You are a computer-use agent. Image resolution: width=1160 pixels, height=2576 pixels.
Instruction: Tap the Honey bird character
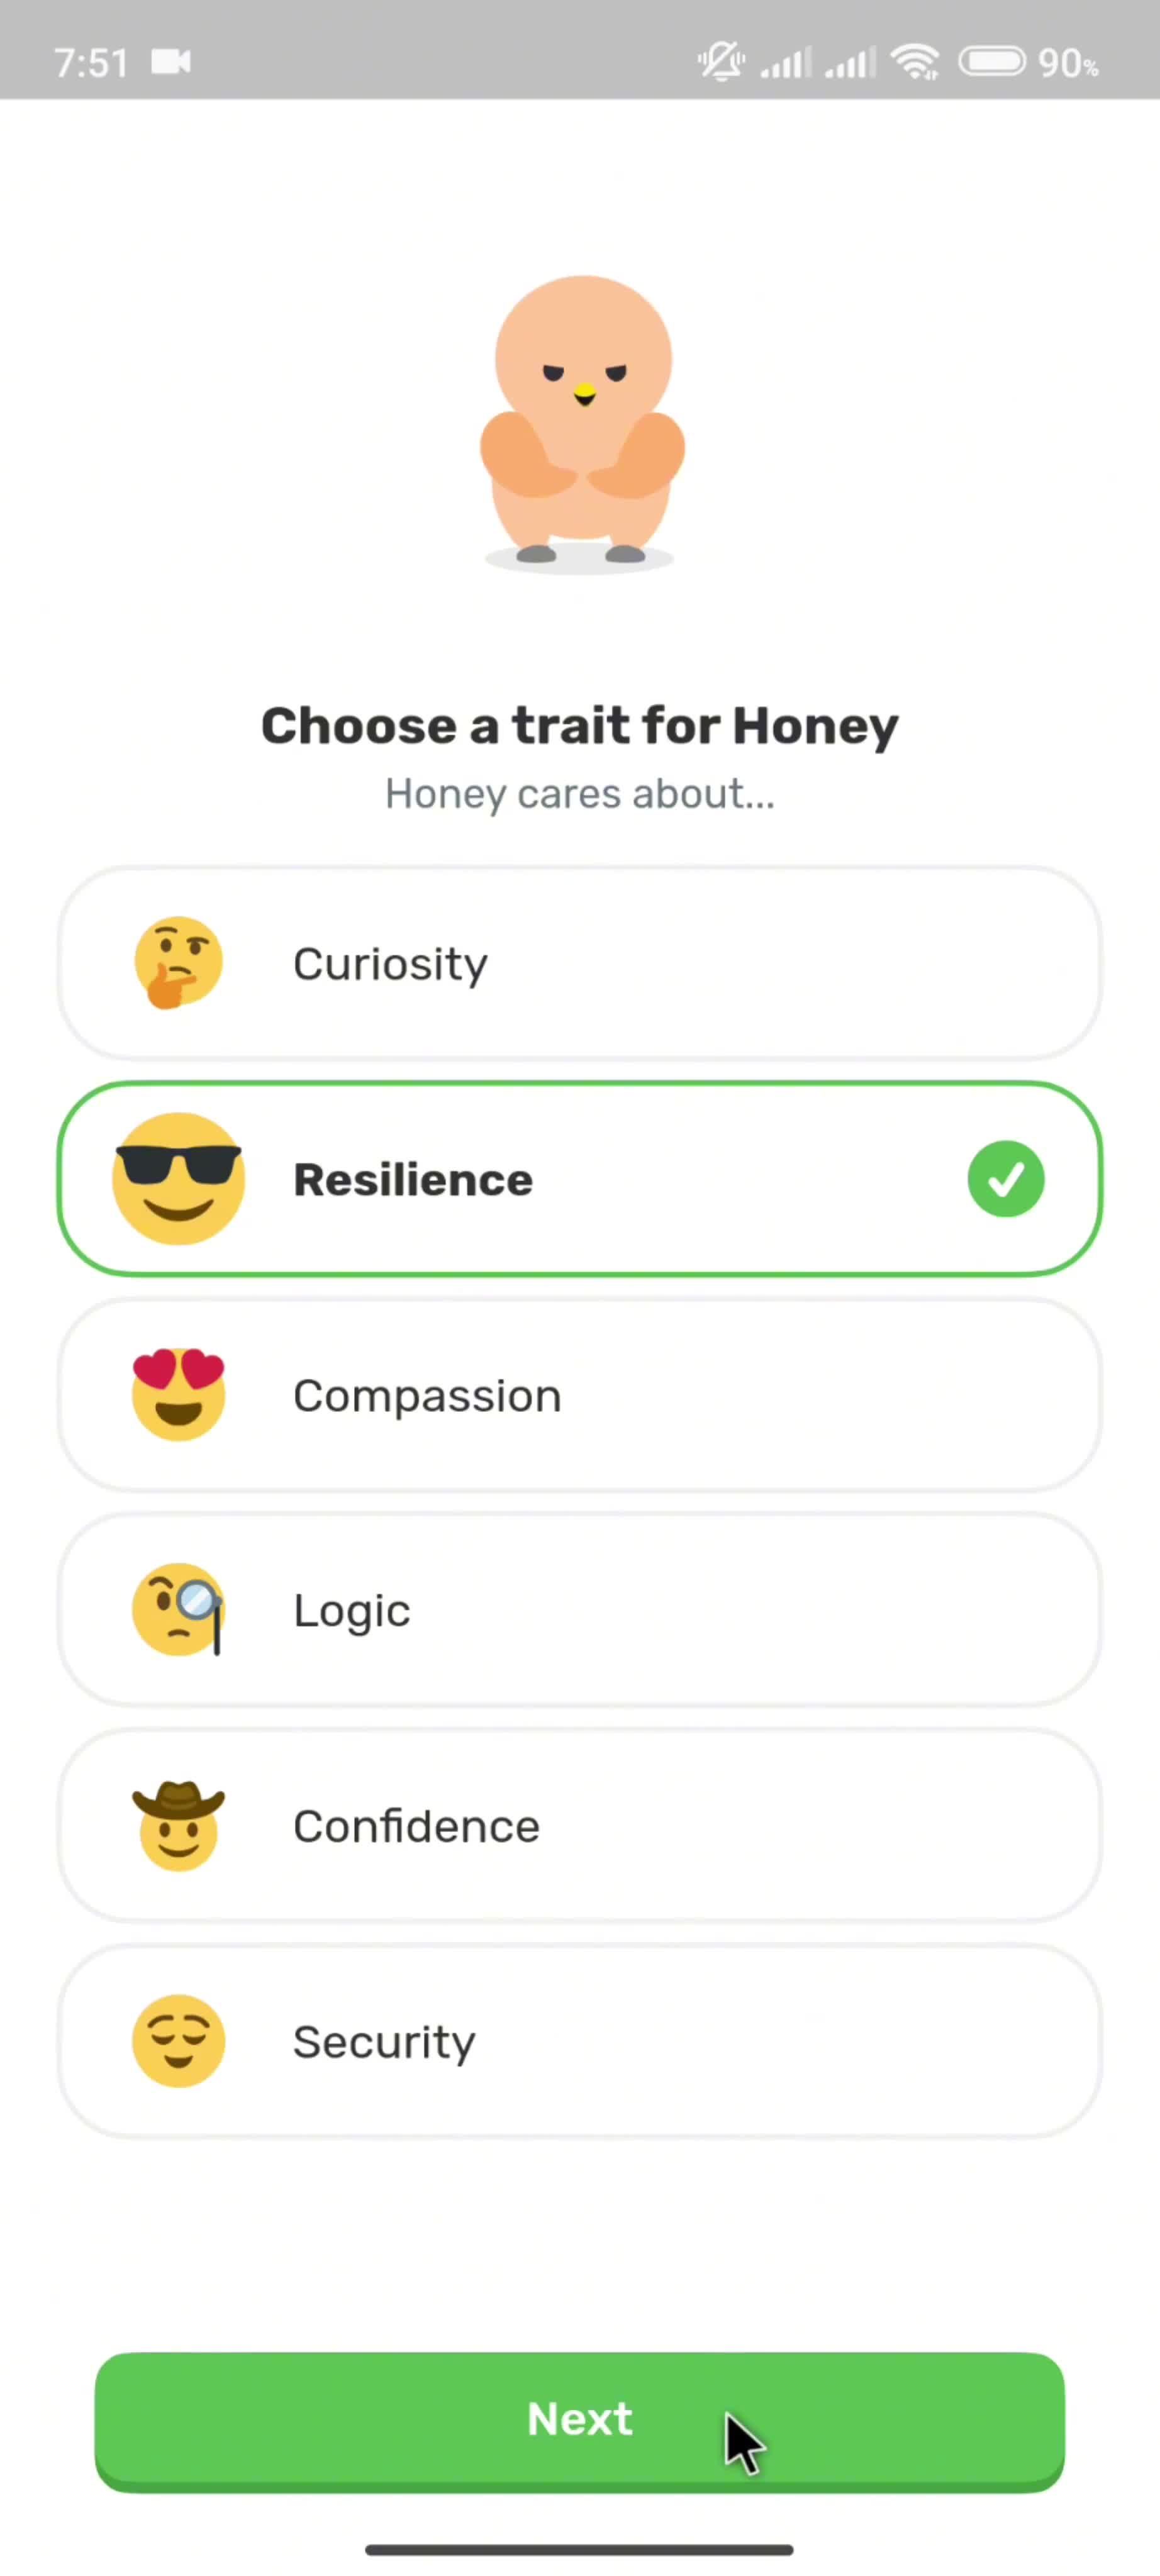(581, 424)
